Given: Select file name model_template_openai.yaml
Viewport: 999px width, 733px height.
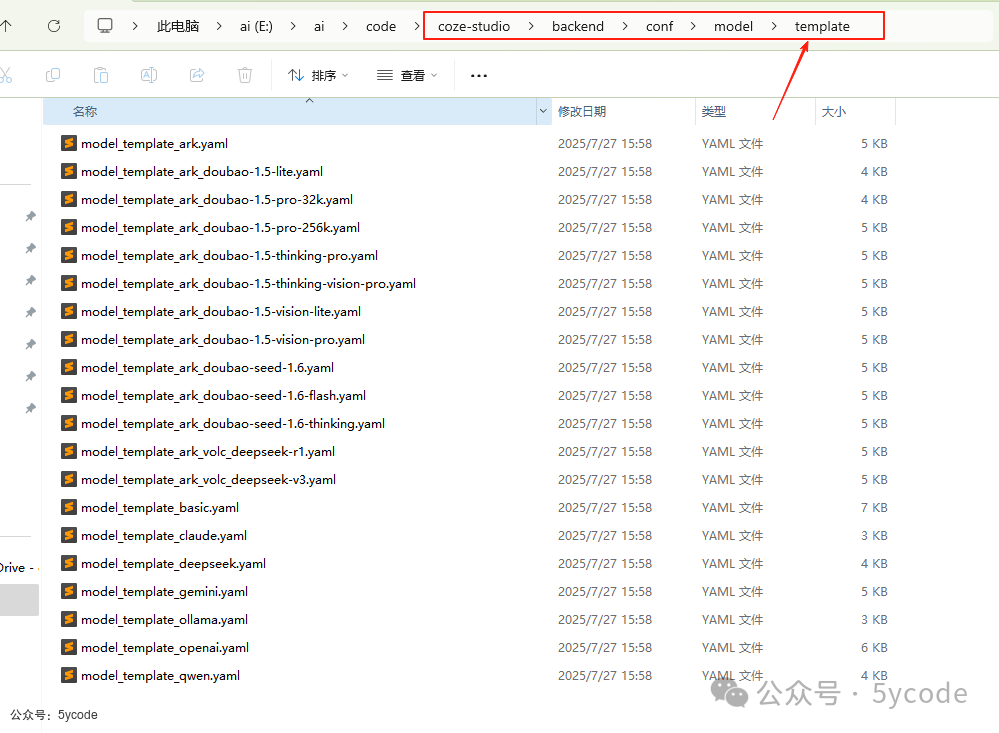Looking at the screenshot, I should (165, 648).
